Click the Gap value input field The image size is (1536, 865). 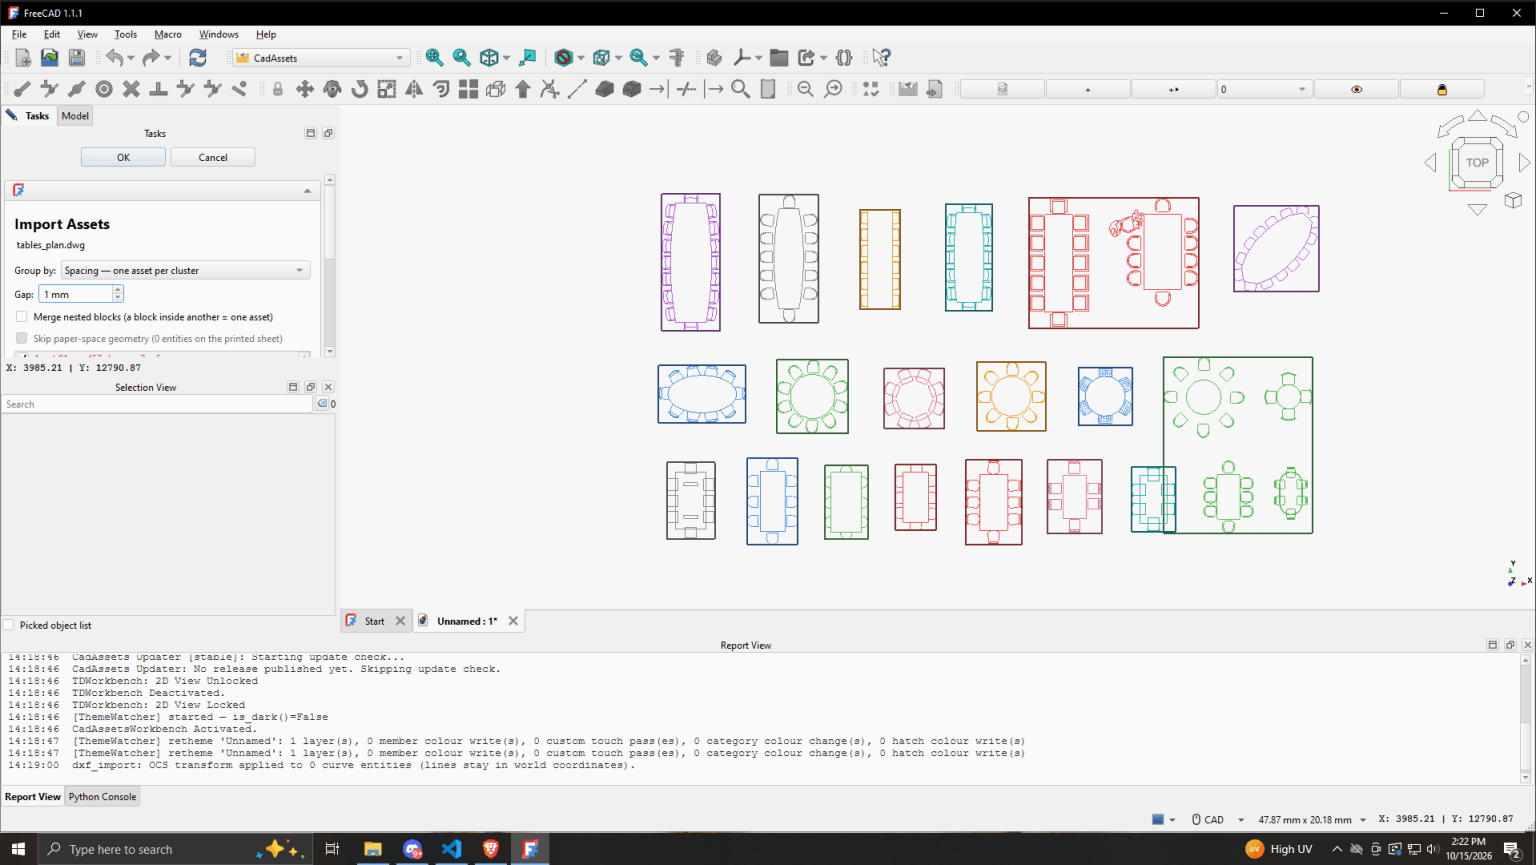tap(76, 294)
